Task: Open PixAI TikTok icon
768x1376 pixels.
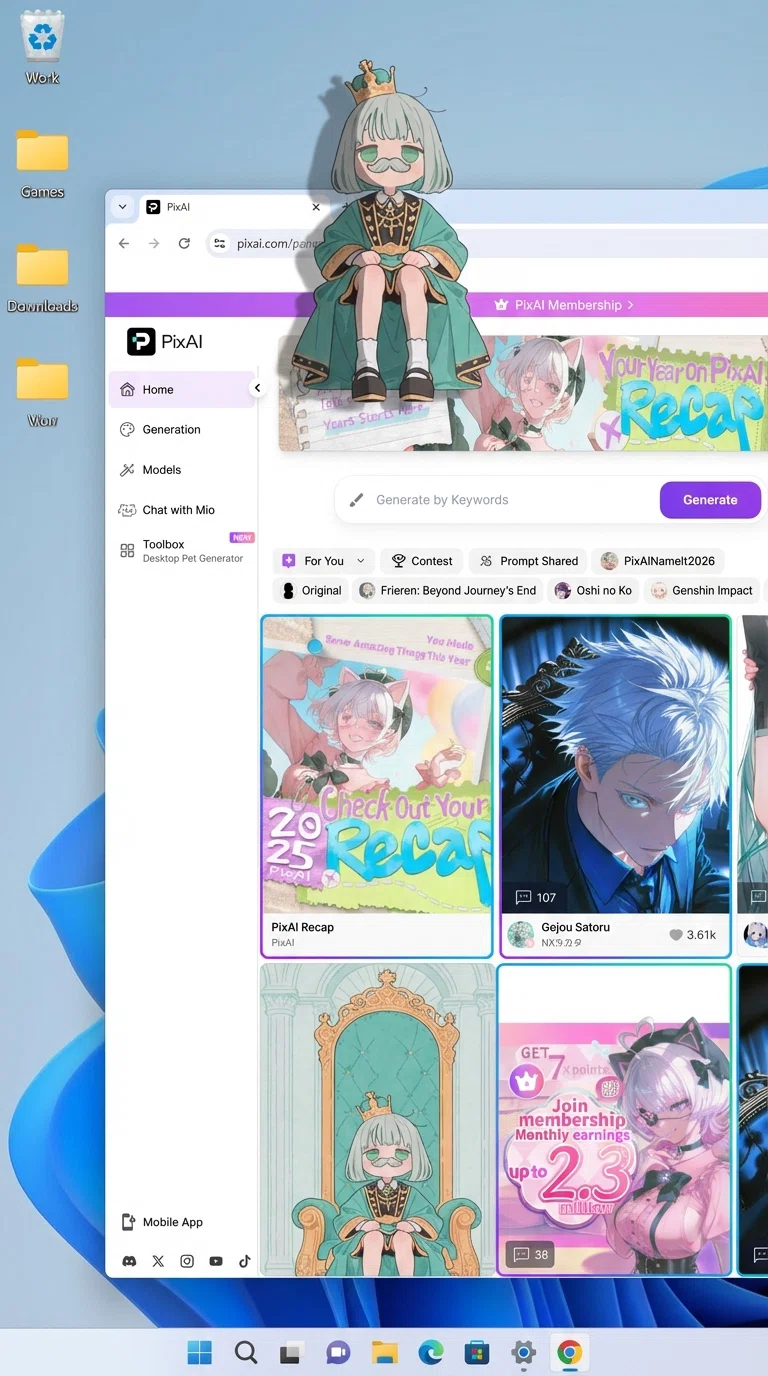Action: 245,1262
